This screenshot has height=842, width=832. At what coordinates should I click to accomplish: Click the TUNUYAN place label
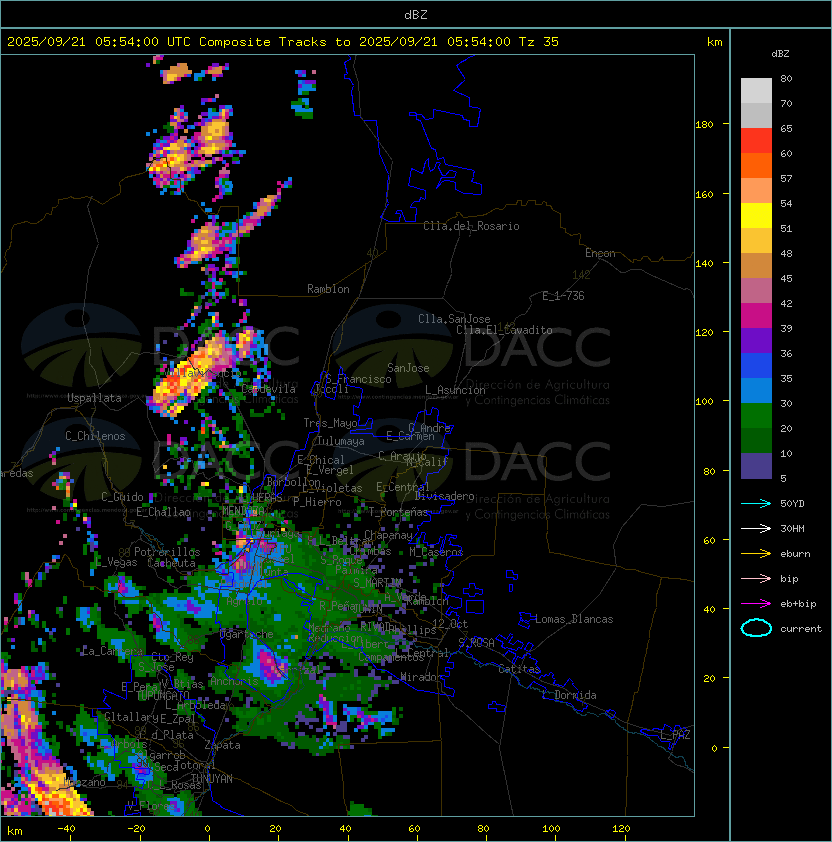pos(212,779)
